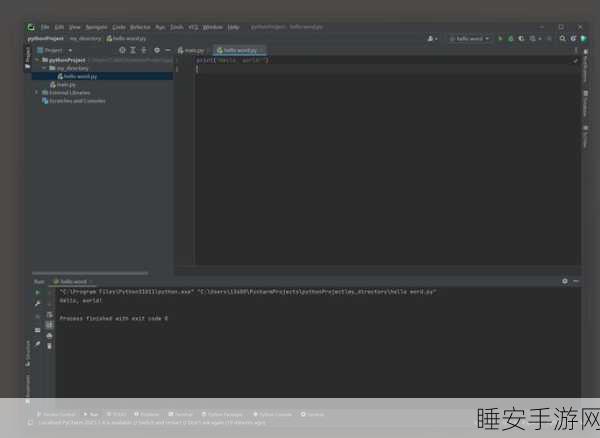Switch to the hello word.py editor tab
Screen dimensions: 600x438
pyautogui.click(x=240, y=50)
